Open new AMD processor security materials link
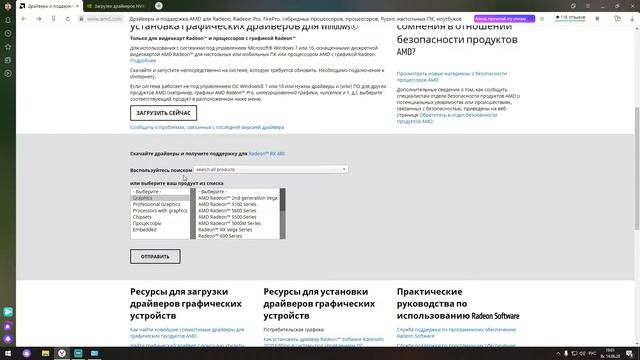 click(x=452, y=77)
